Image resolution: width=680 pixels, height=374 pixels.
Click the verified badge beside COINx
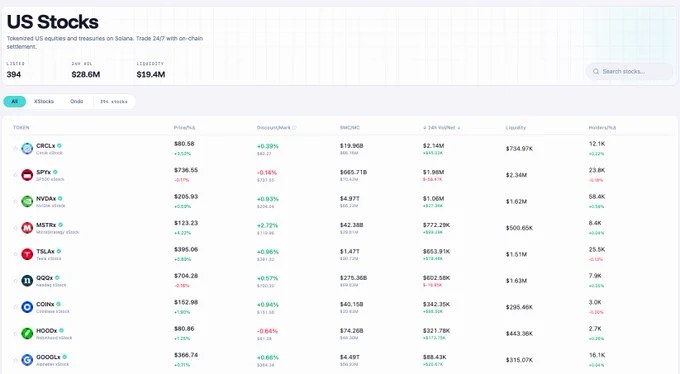59,304
